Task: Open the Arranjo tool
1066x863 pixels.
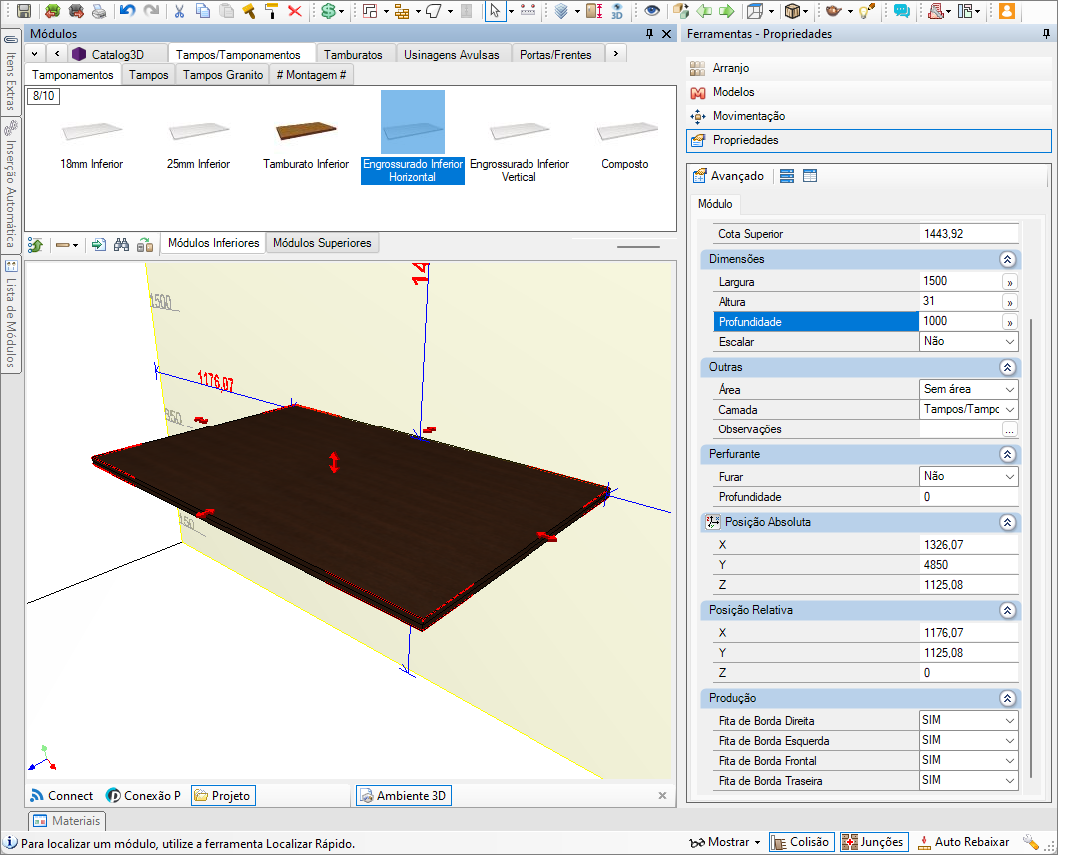Action: click(x=869, y=68)
